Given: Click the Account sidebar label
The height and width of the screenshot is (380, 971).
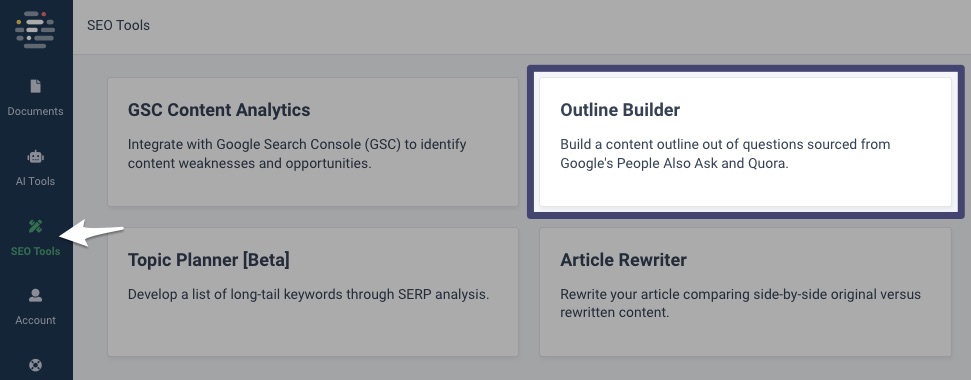Looking at the screenshot, I should click(35, 320).
